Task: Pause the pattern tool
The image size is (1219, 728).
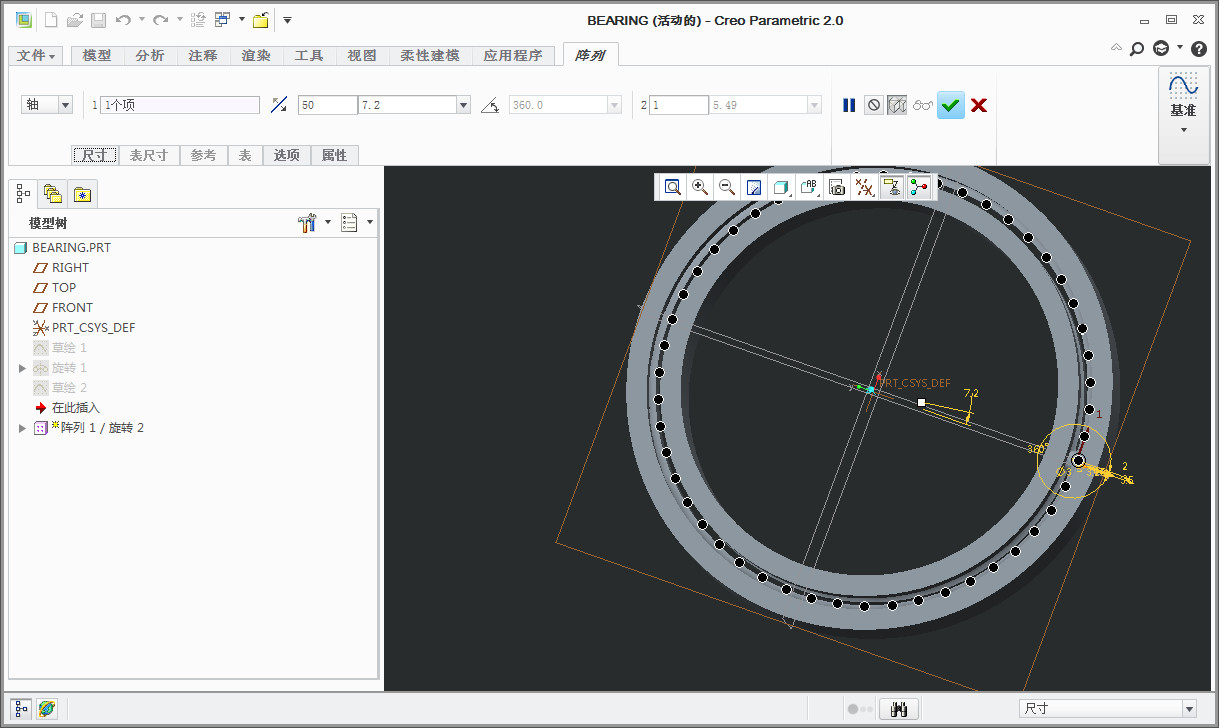Action: (849, 105)
